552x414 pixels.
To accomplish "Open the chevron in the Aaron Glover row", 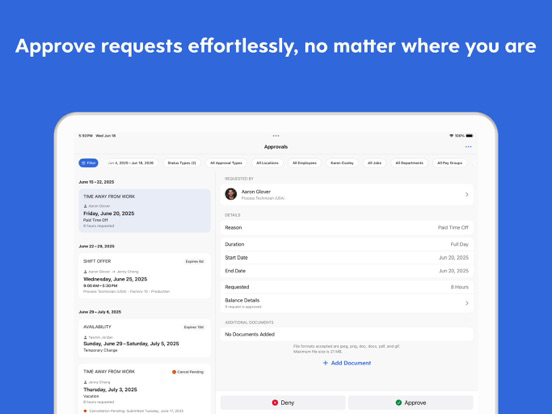I will point(467,194).
